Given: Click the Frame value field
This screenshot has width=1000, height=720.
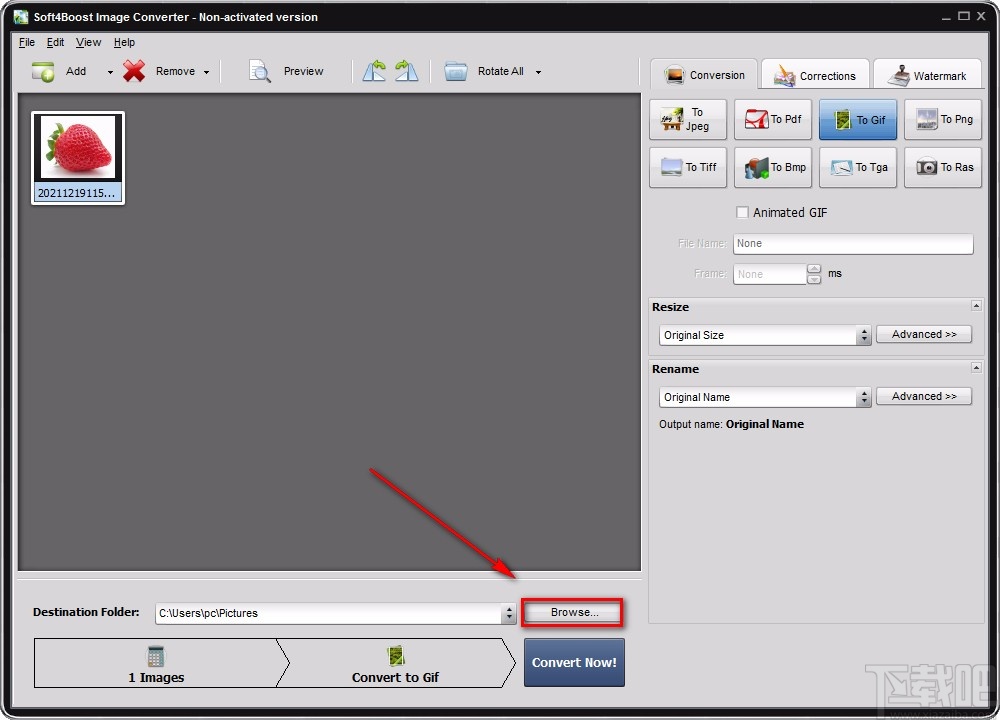Looking at the screenshot, I should (x=770, y=274).
